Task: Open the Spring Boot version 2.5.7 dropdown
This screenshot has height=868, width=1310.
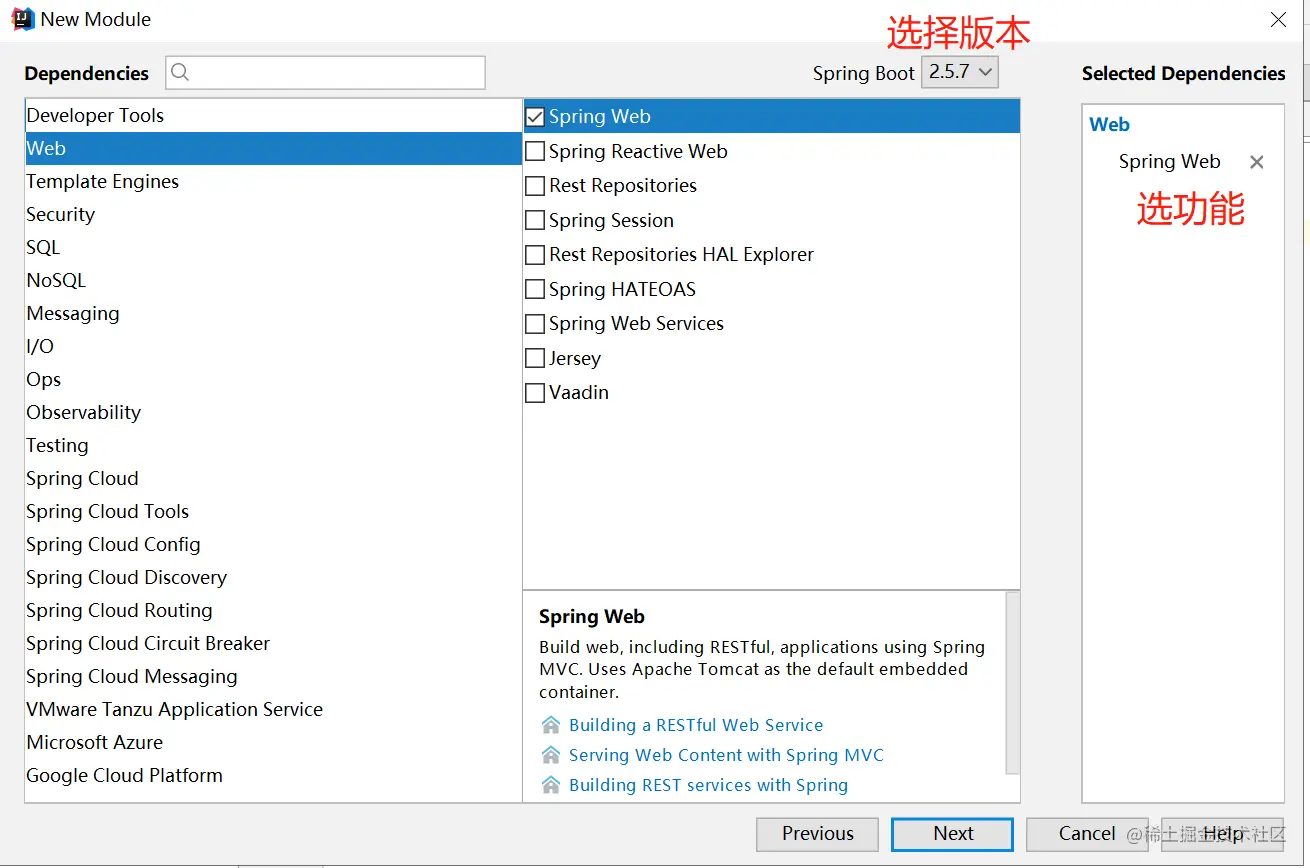Action: [959, 72]
